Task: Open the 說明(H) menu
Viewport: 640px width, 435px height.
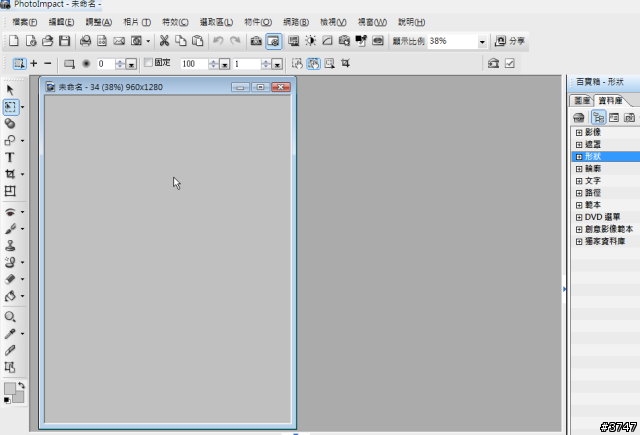Action: (x=411, y=22)
